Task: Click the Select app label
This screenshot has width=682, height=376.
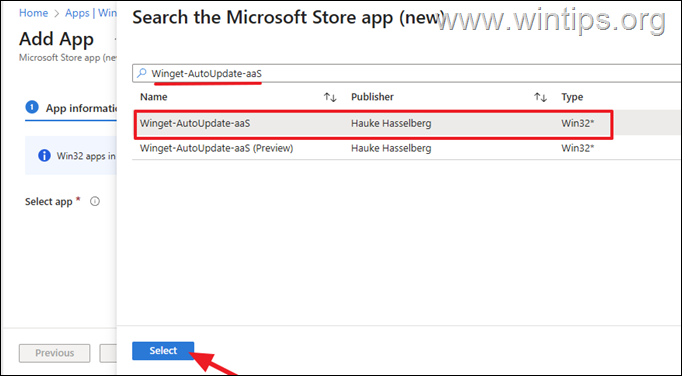Action: tap(48, 201)
